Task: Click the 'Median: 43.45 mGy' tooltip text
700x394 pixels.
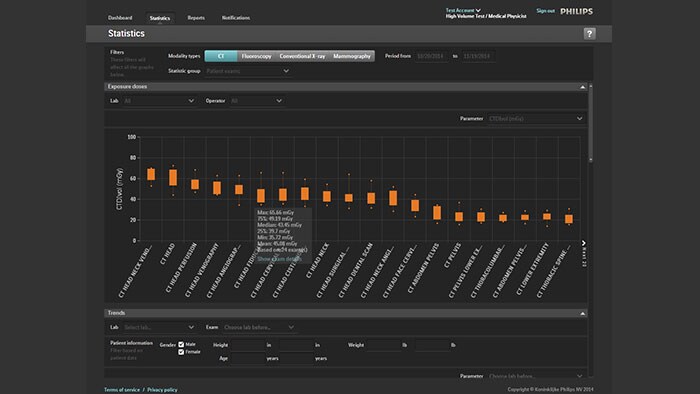Action: pyautogui.click(x=279, y=225)
